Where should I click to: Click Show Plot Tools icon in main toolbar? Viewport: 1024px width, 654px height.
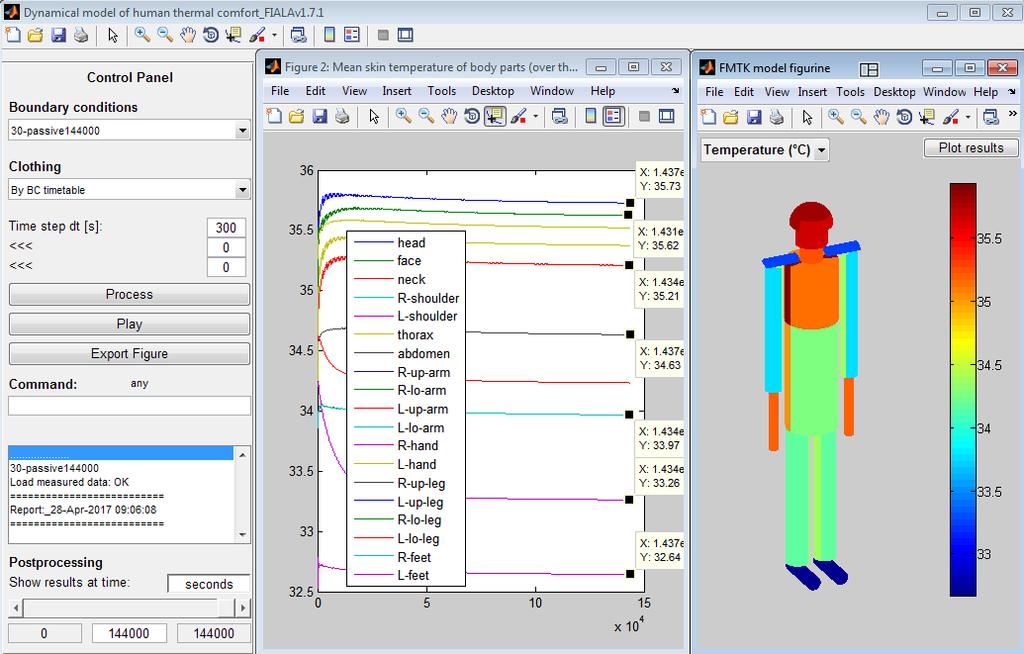coord(406,35)
